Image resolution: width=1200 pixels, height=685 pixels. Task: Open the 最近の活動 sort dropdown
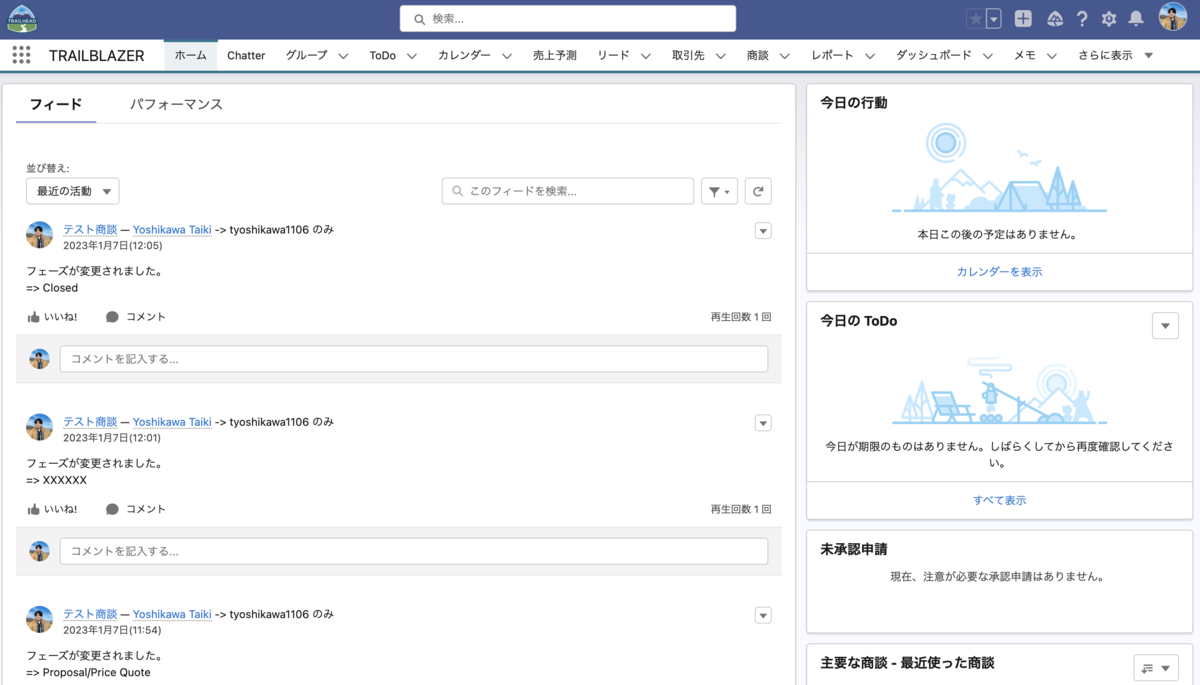72,190
